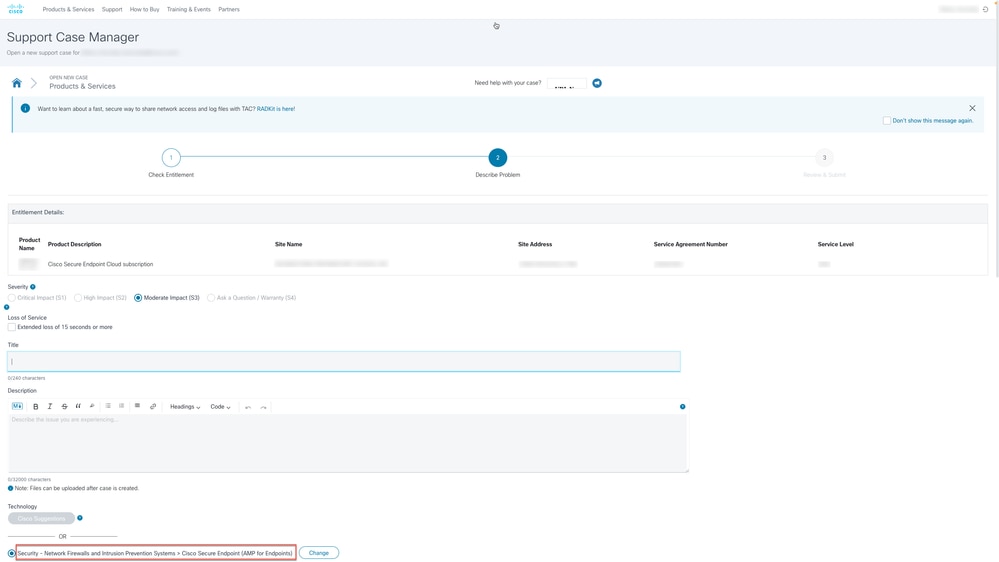Apply bold formatting in the description editor

click(x=36, y=407)
